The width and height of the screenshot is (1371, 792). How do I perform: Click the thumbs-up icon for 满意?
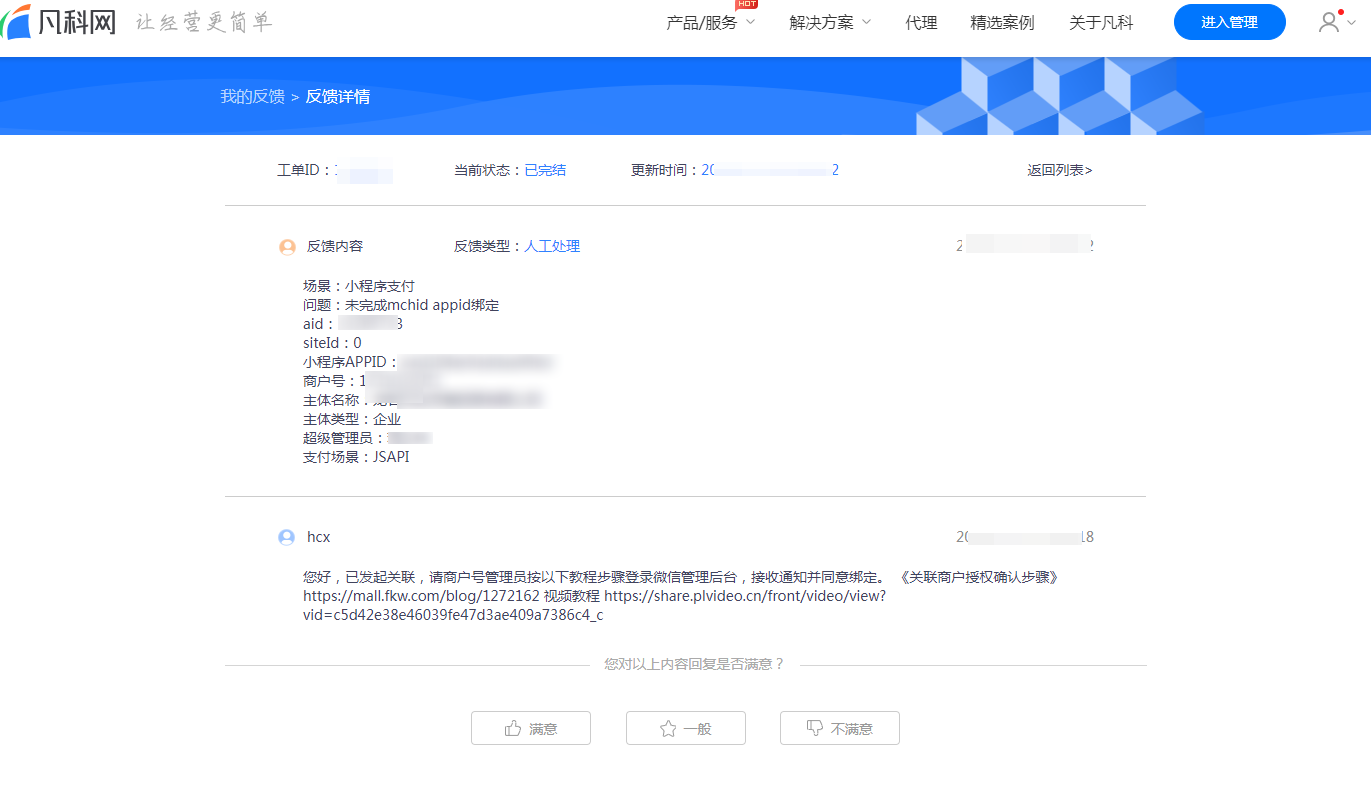(513, 729)
